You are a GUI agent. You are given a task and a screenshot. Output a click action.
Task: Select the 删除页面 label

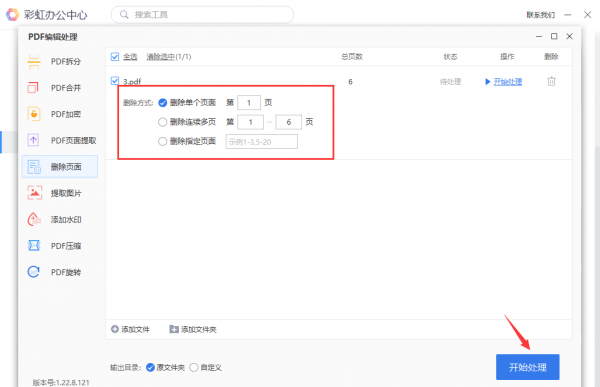[66, 167]
